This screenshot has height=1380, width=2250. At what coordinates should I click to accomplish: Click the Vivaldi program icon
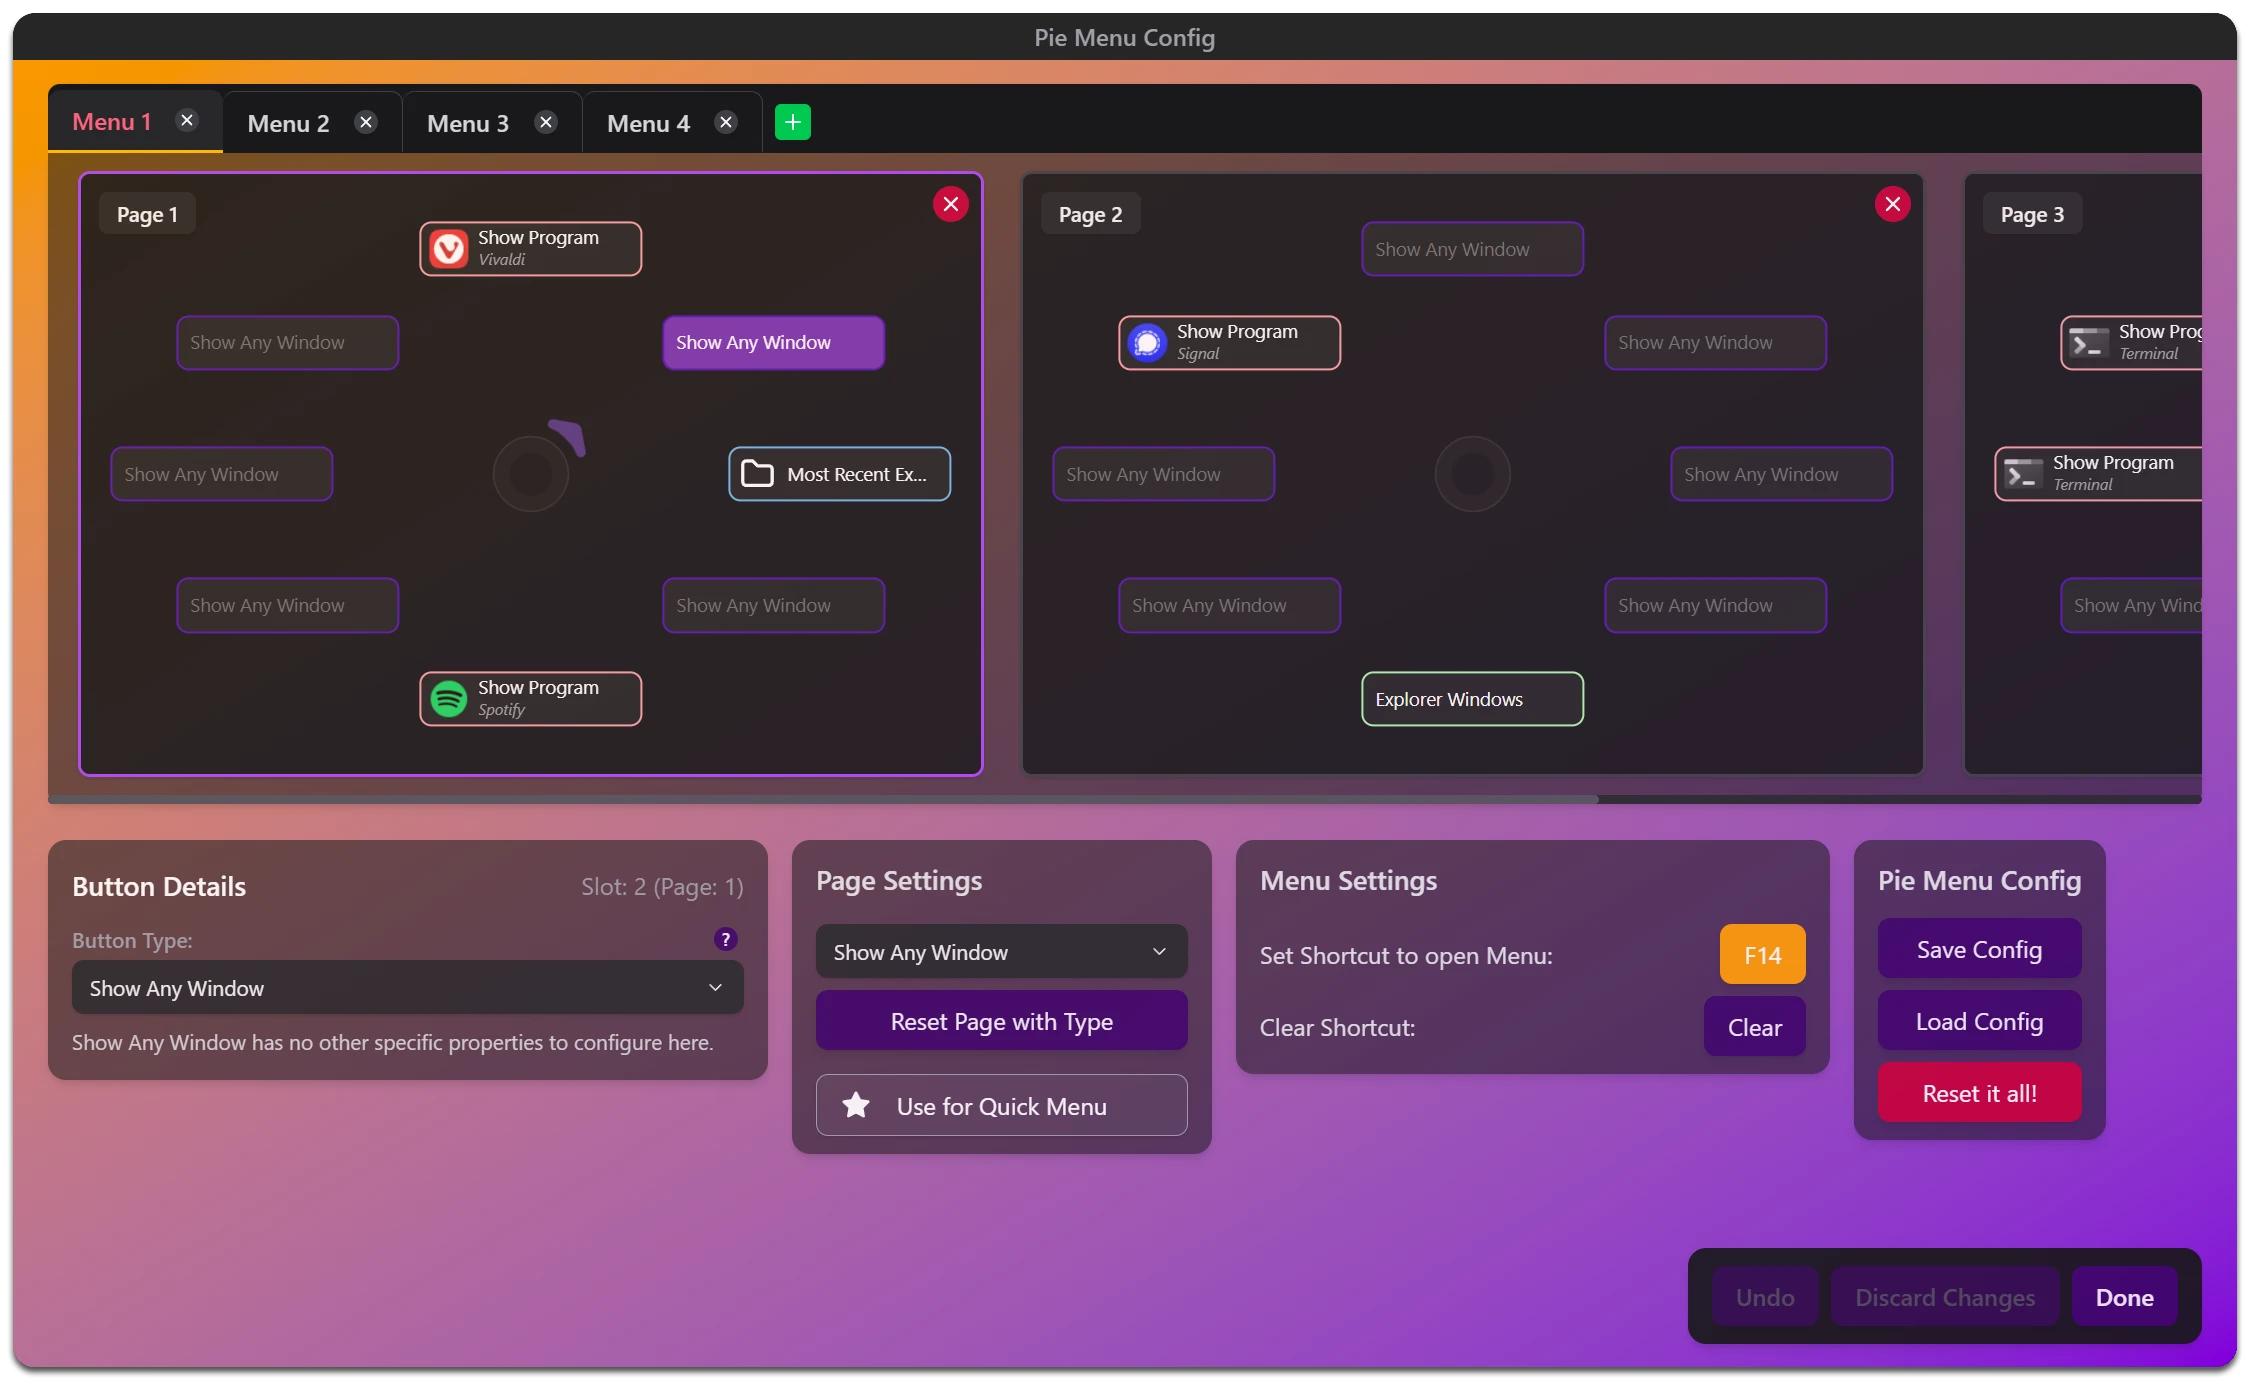point(449,249)
